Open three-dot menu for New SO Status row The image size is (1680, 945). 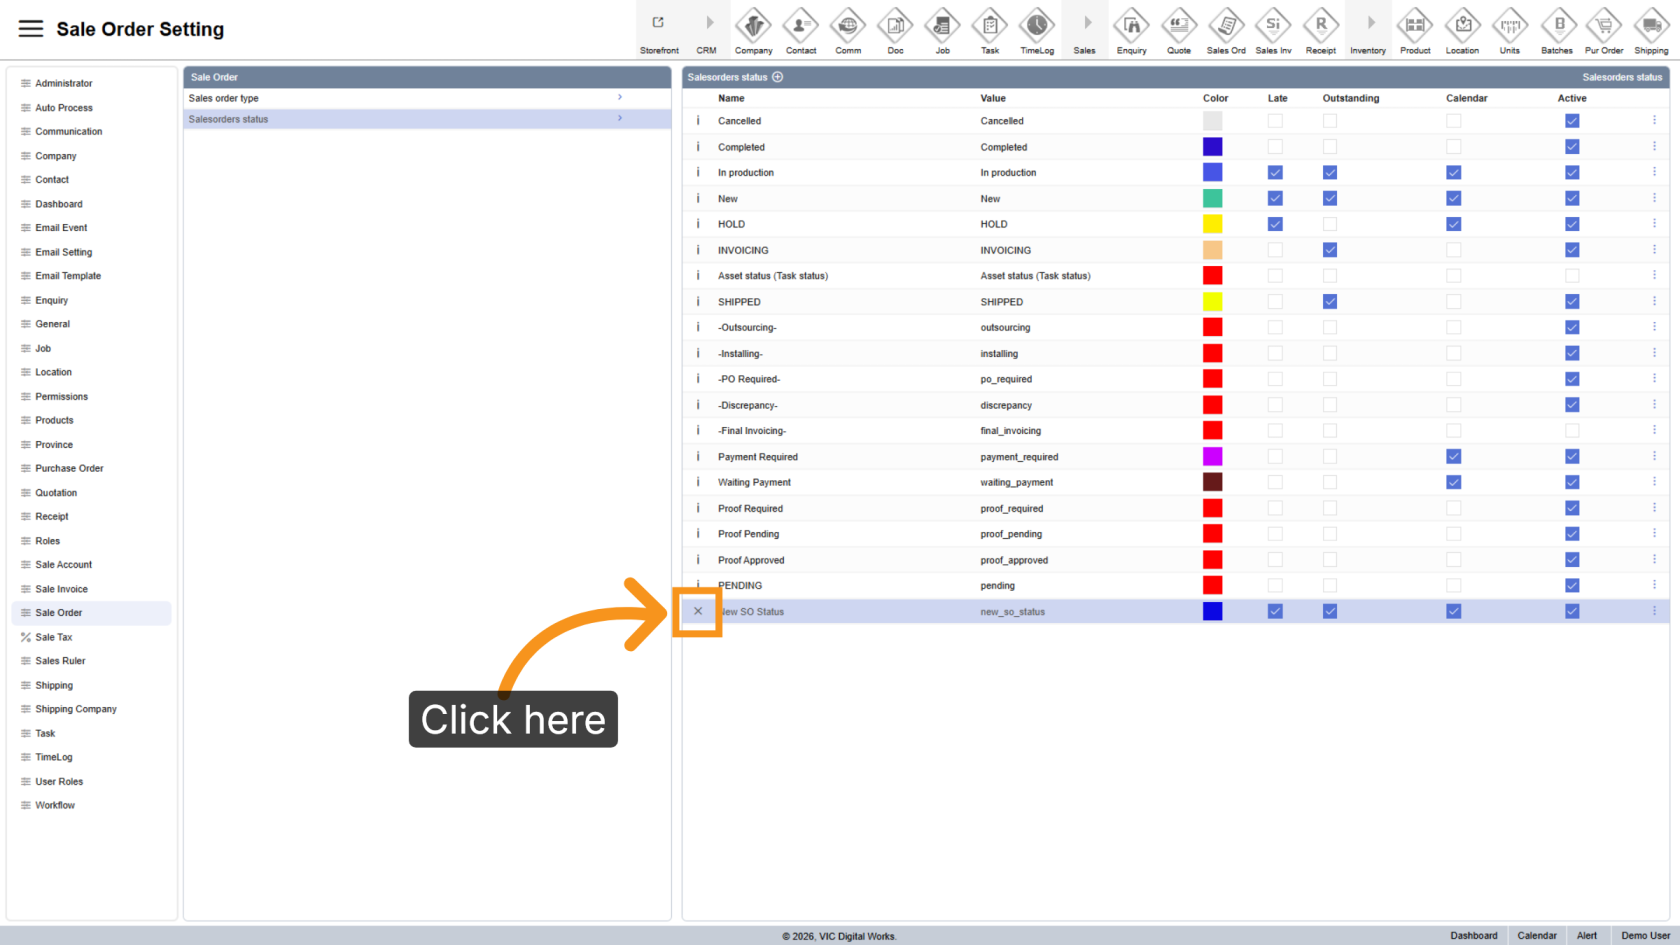tap(1654, 611)
